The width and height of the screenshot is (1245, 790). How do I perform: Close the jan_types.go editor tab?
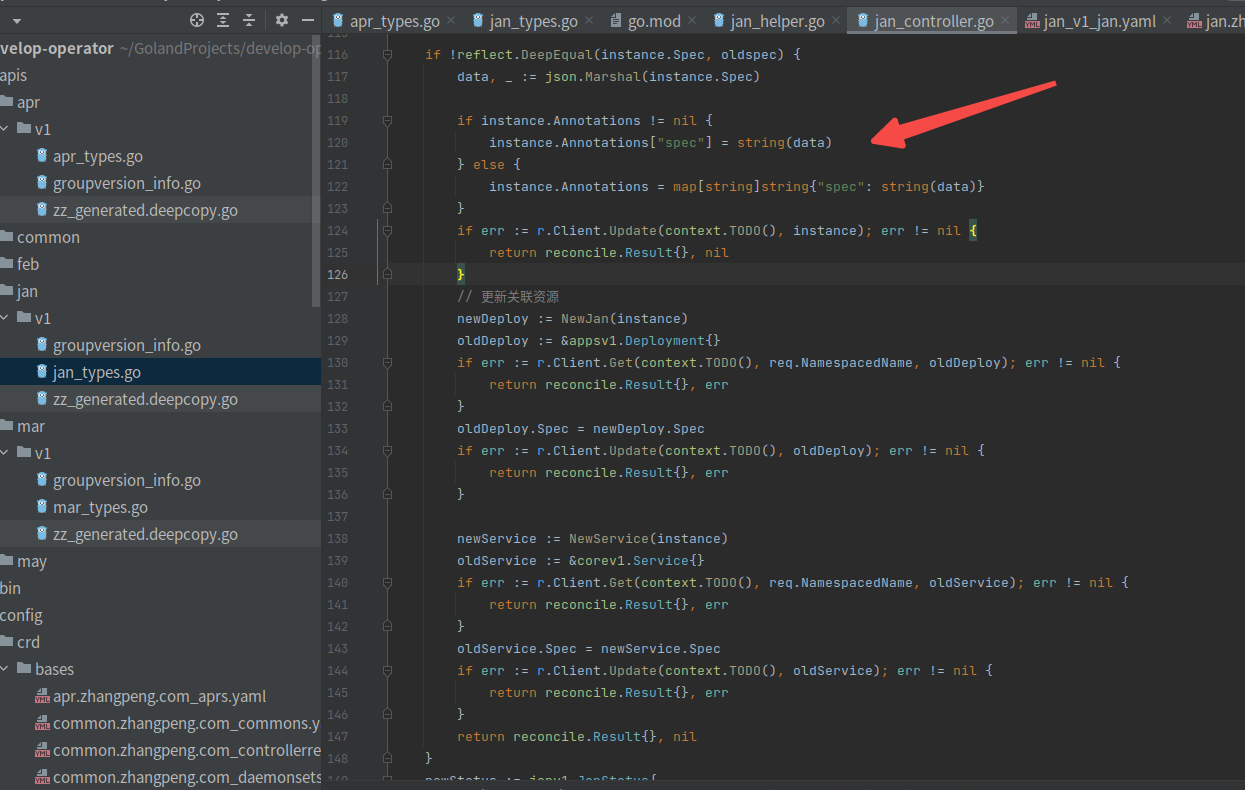(x=590, y=21)
